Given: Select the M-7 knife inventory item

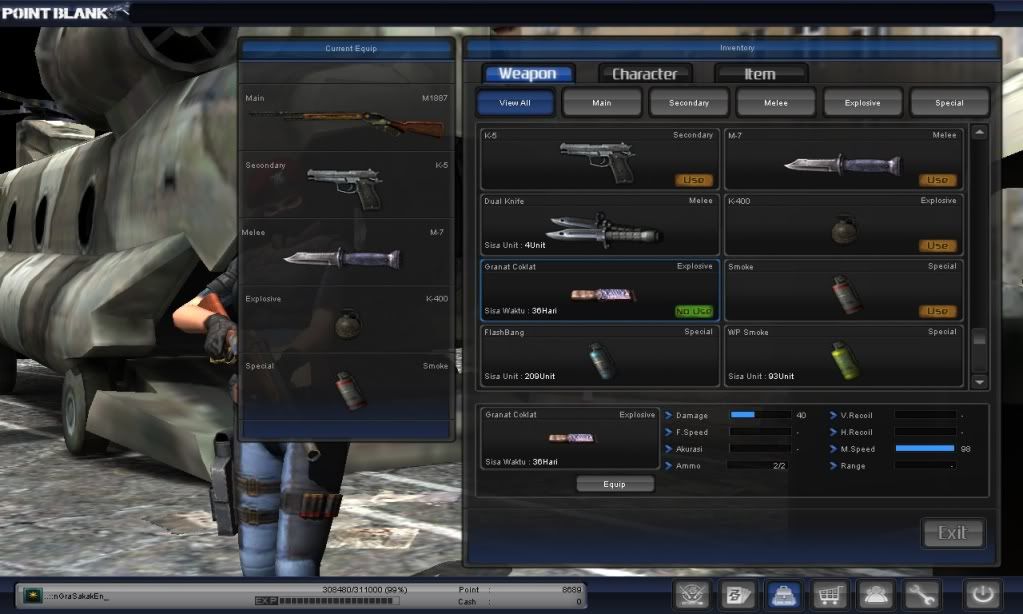Looking at the screenshot, I should click(x=844, y=159).
